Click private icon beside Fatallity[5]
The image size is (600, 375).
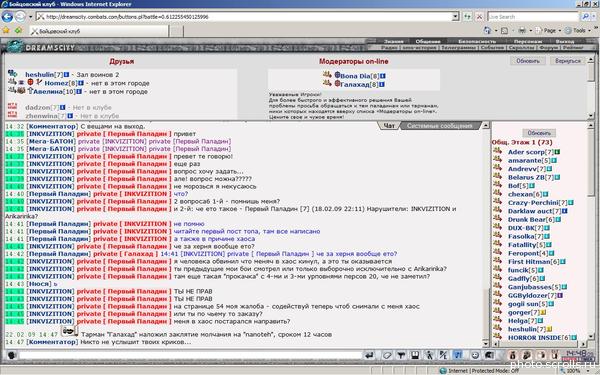pos(497,244)
